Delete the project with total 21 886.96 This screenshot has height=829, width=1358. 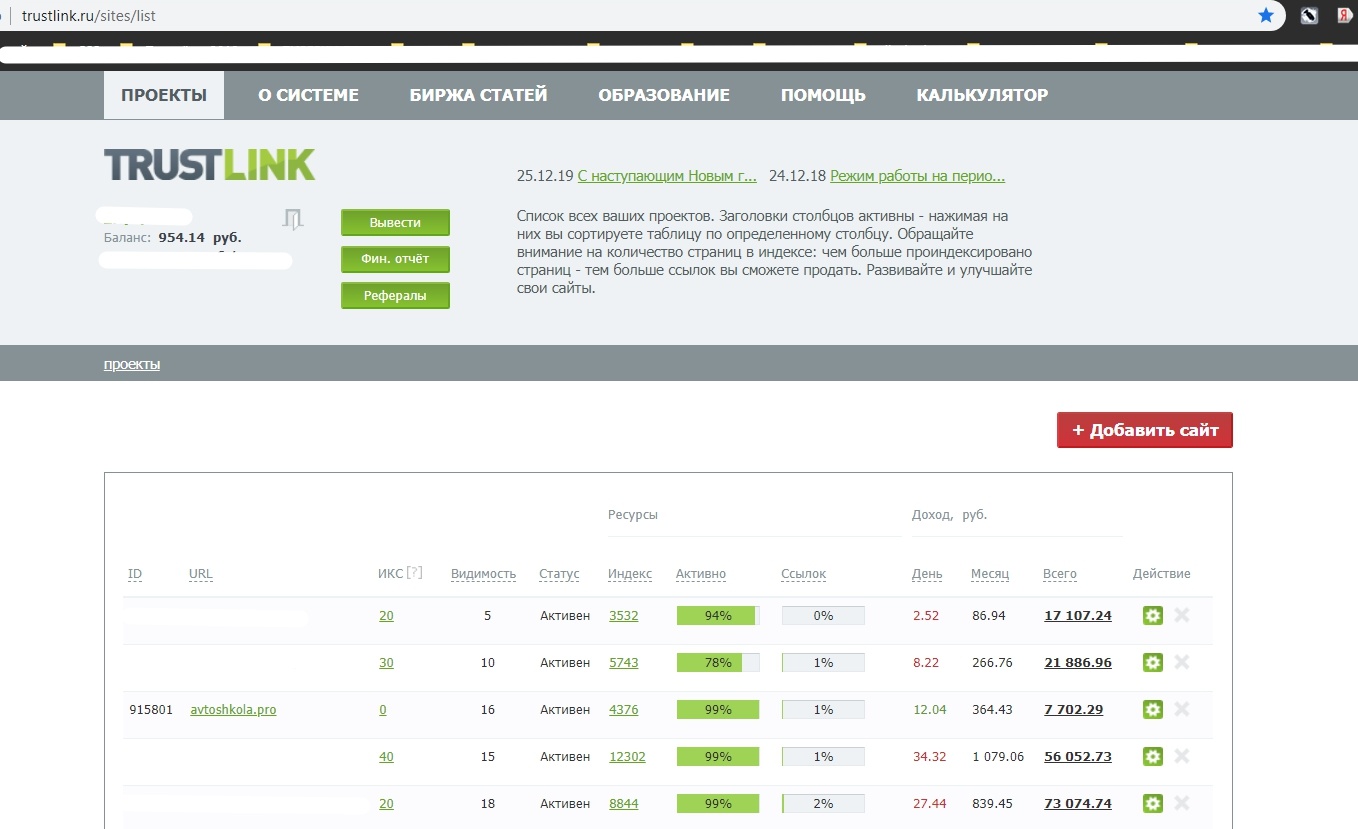tap(1182, 662)
